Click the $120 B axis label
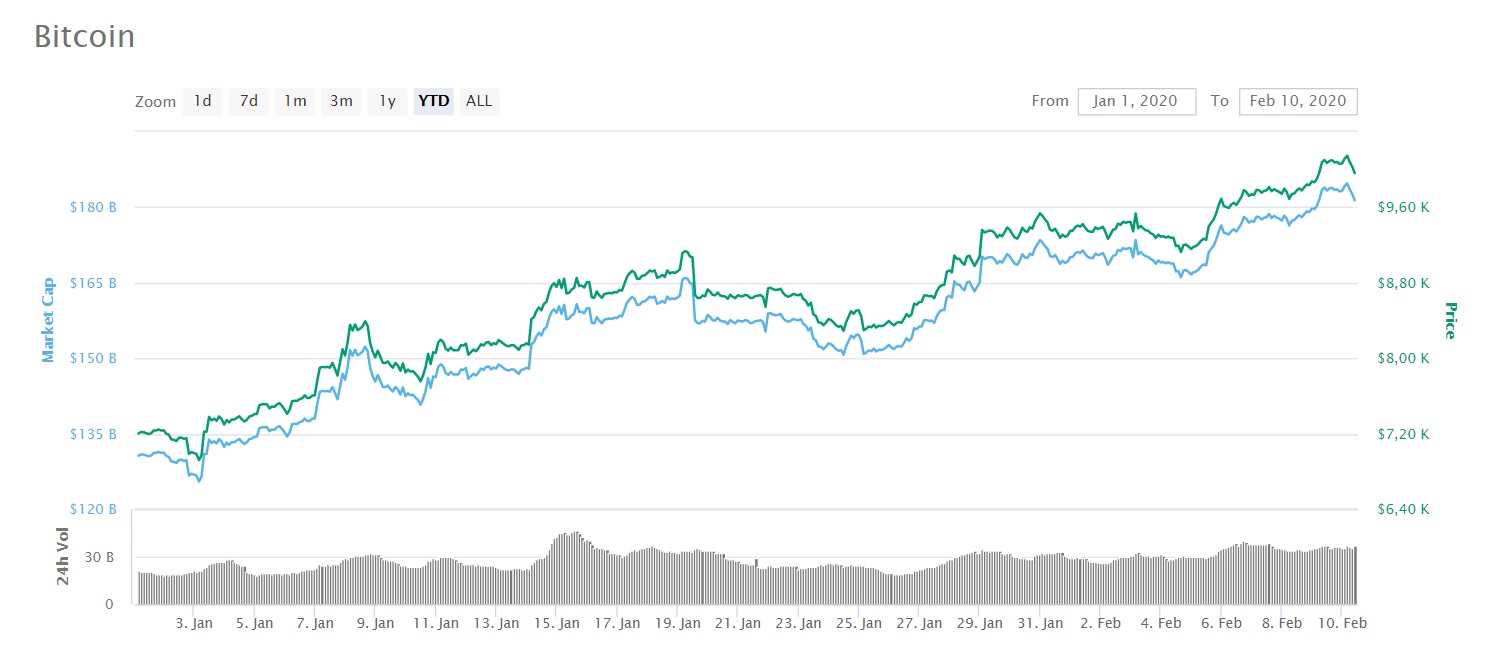This screenshot has width=1491, height=655. click(93, 509)
